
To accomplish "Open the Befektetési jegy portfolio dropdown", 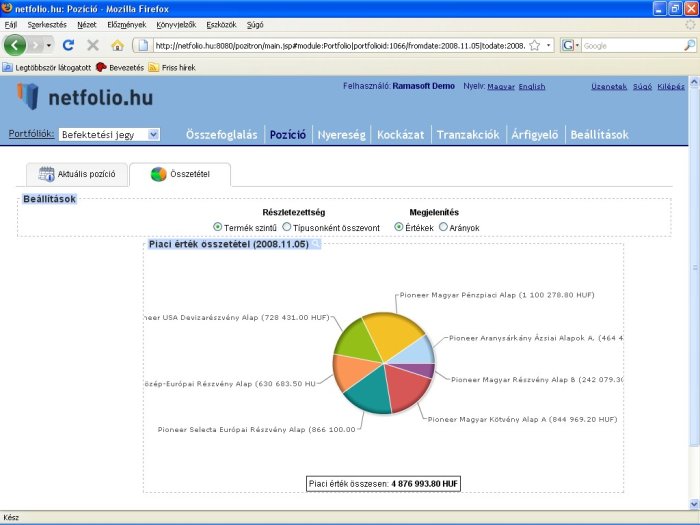I will [x=109, y=134].
